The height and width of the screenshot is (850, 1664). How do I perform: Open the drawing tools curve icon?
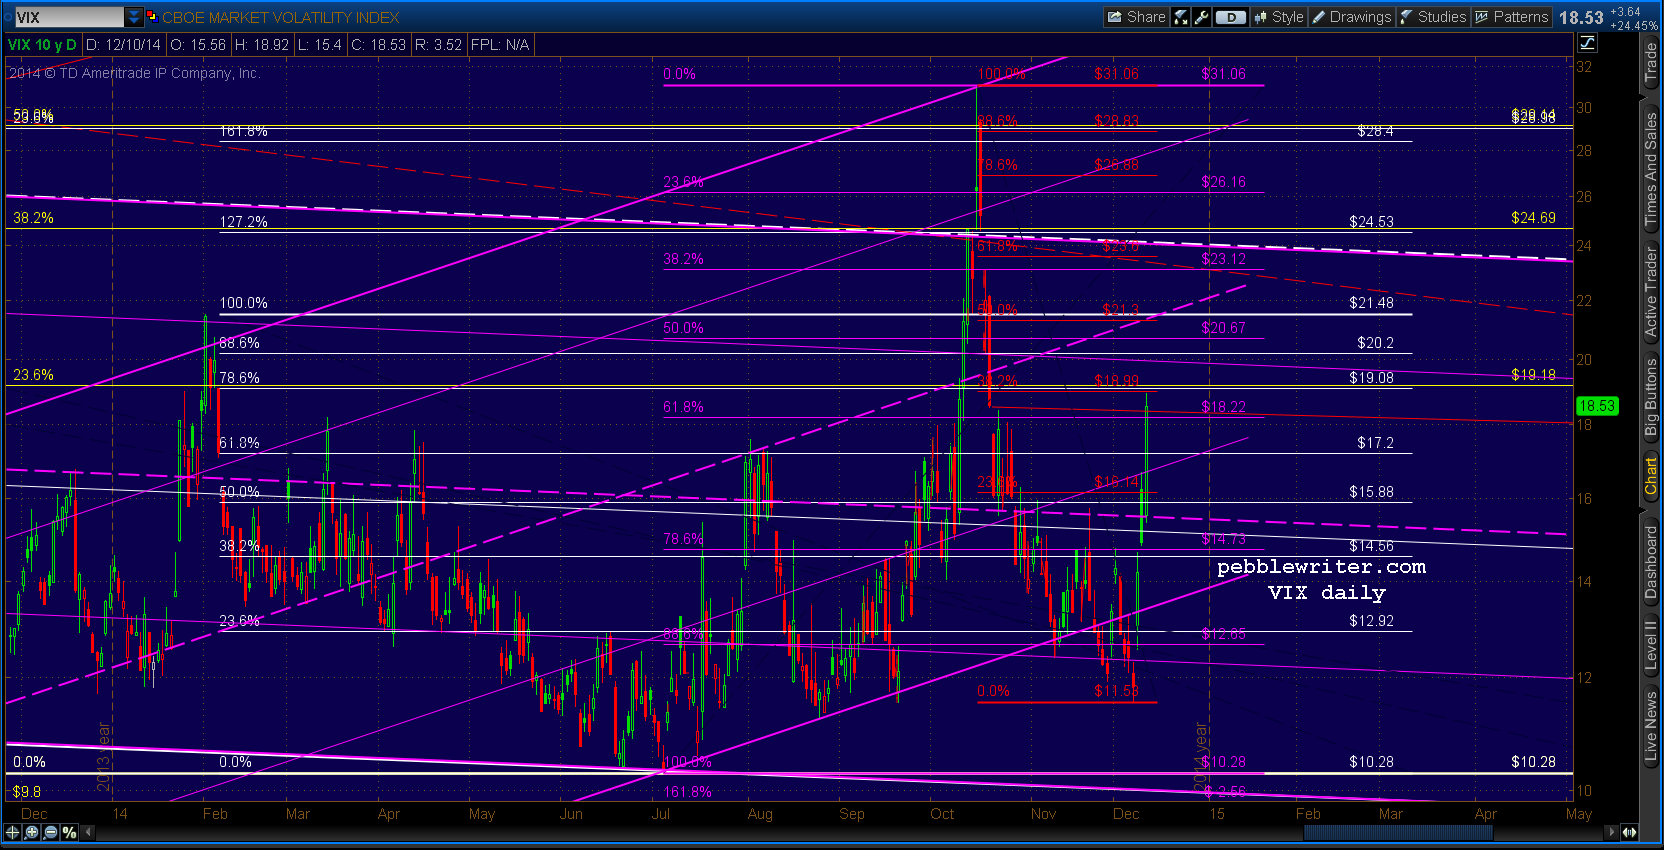point(1587,43)
